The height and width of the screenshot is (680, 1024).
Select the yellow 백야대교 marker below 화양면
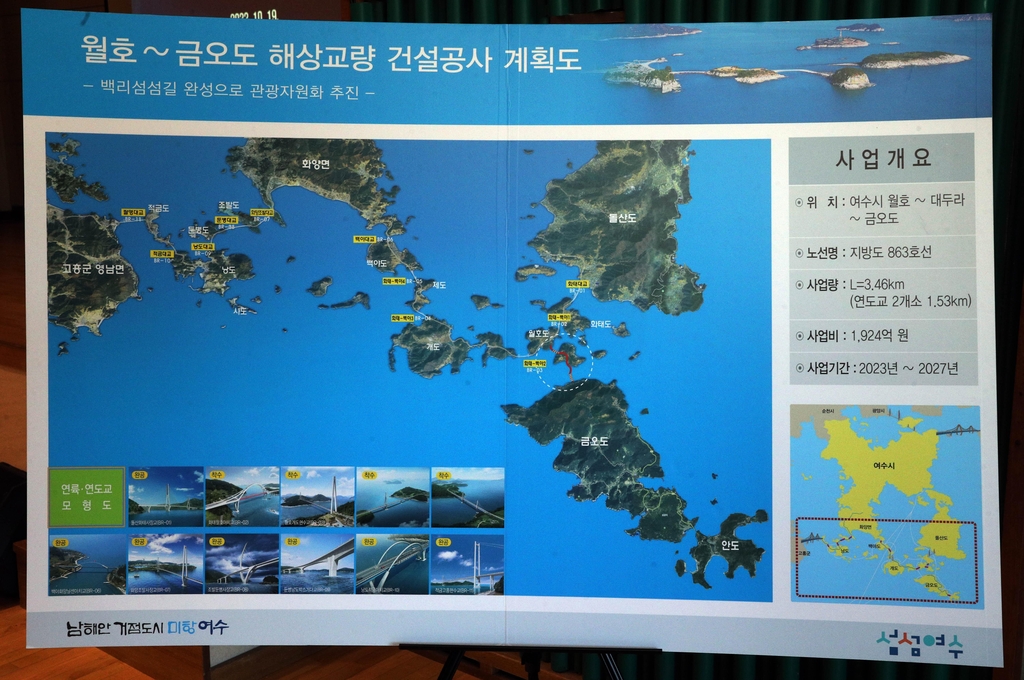(364, 240)
